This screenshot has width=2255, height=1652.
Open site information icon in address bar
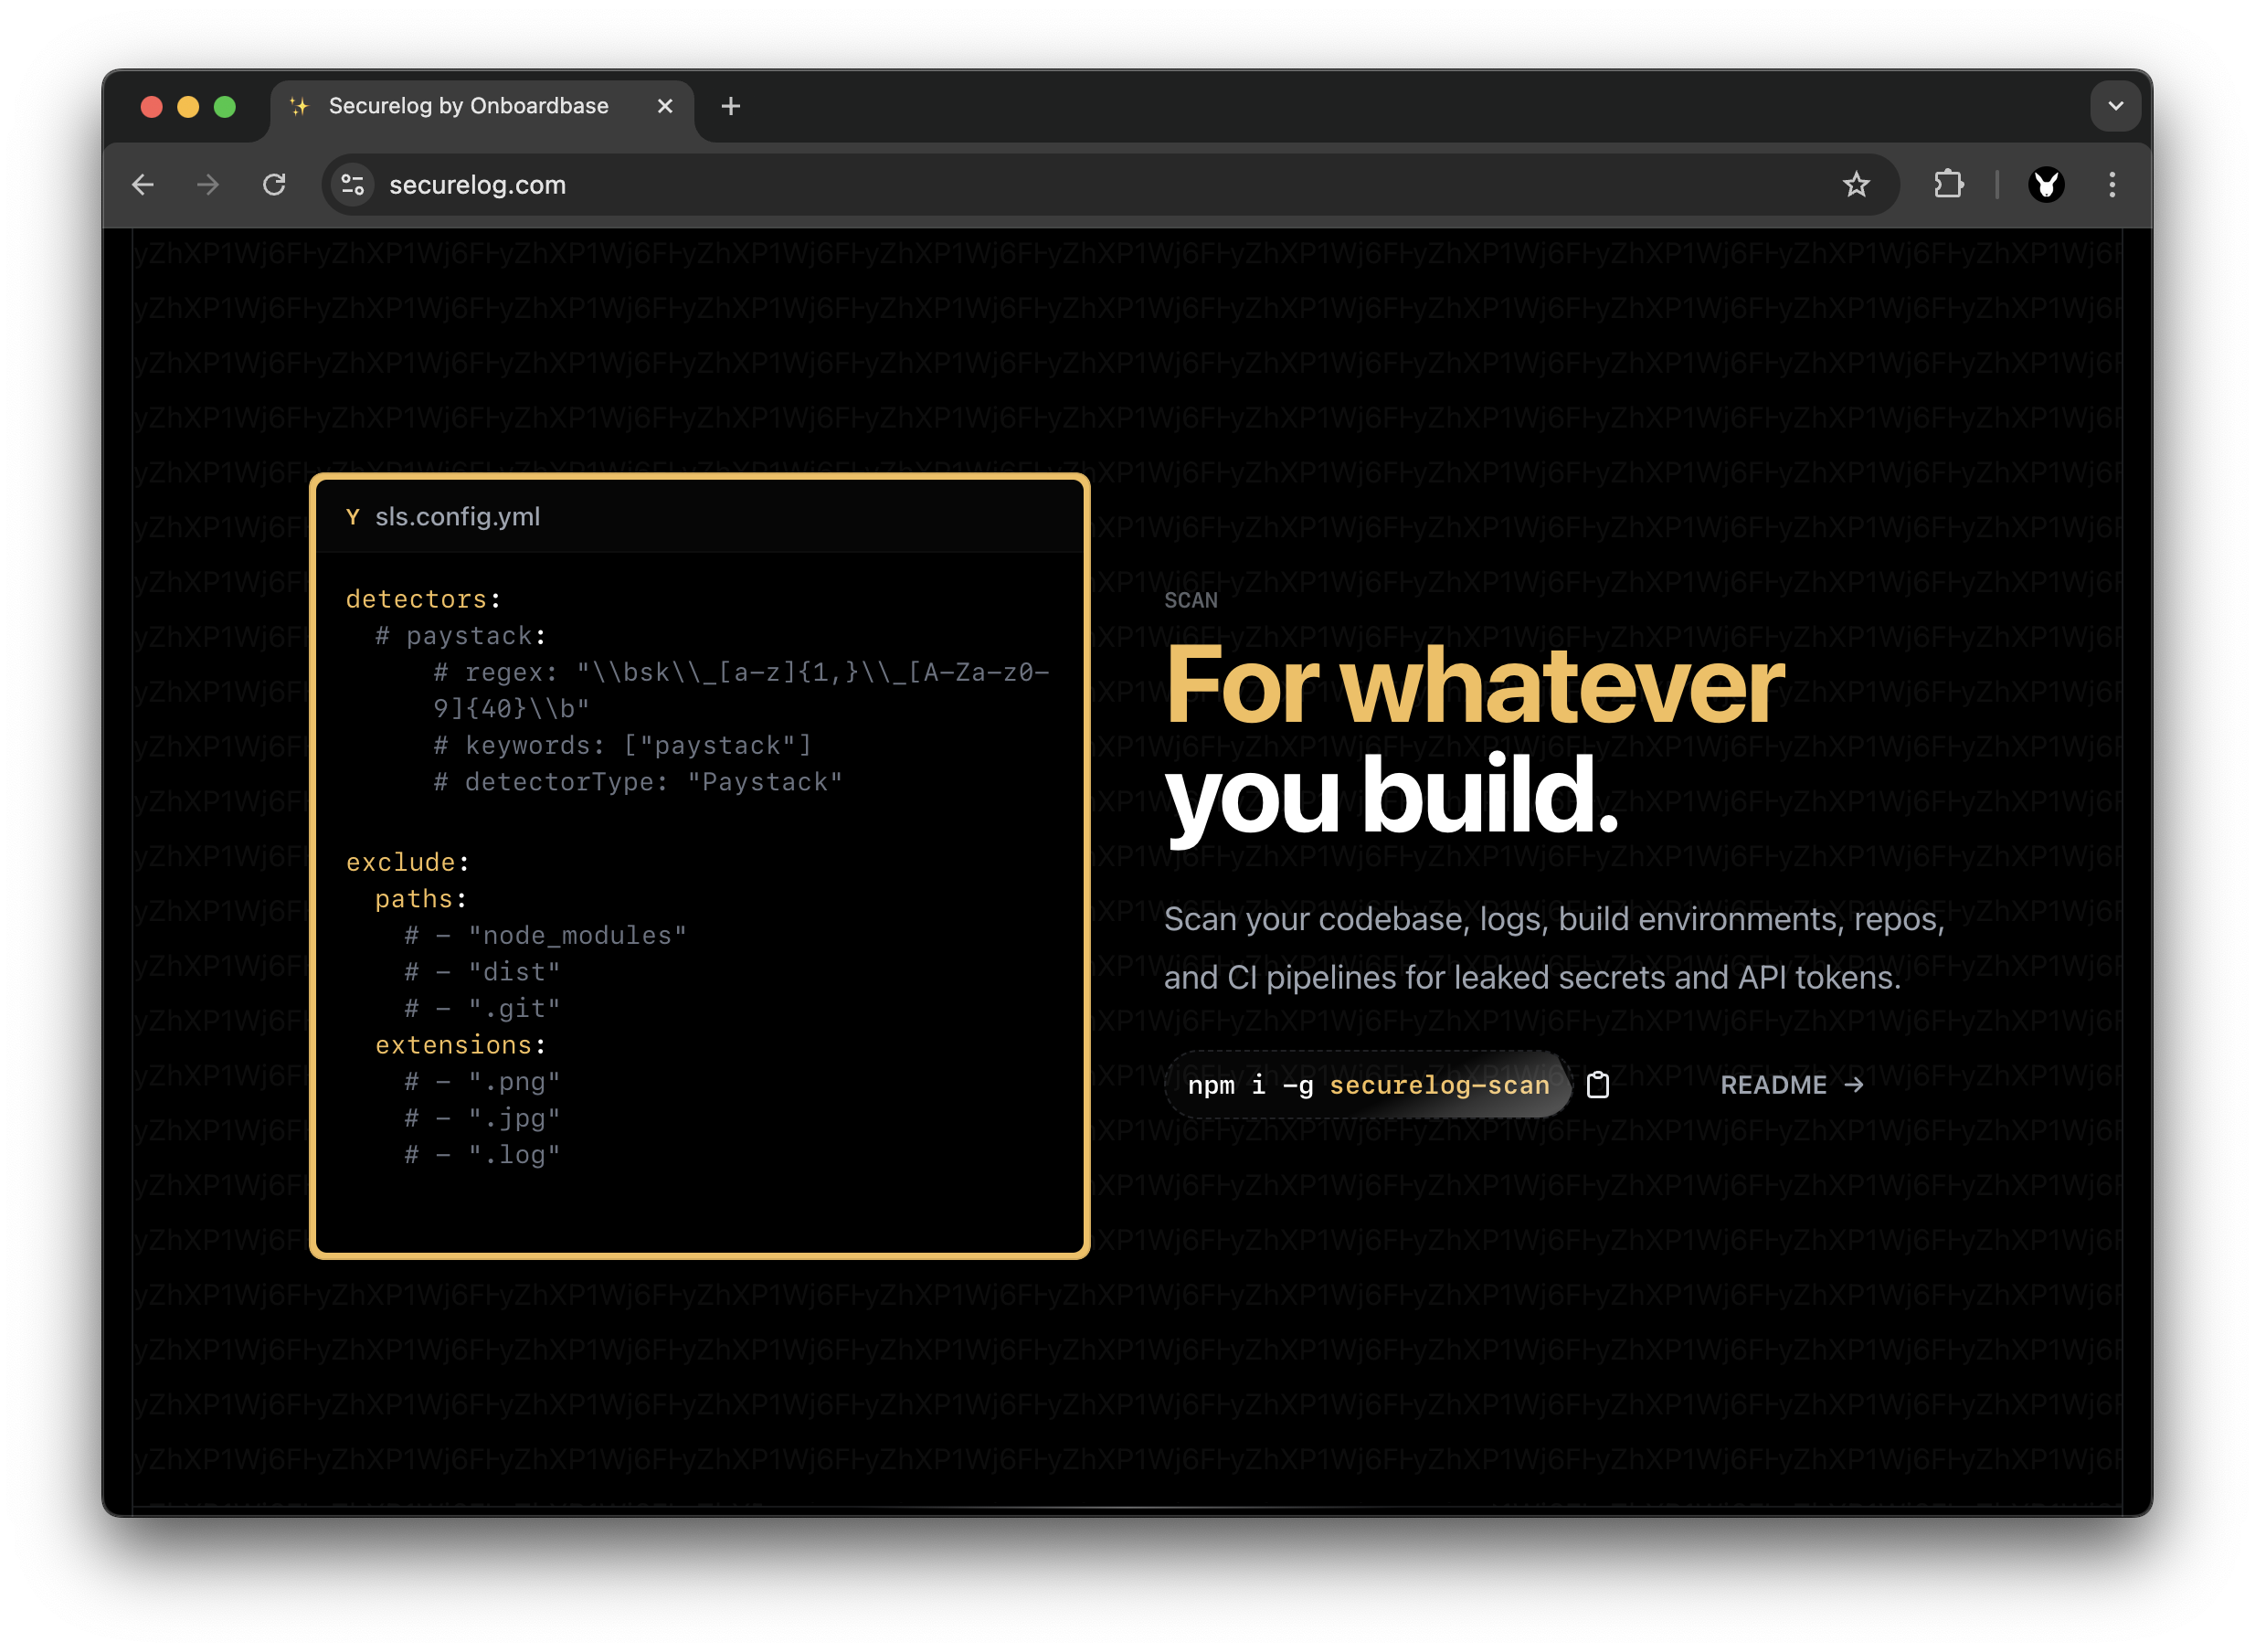[353, 185]
